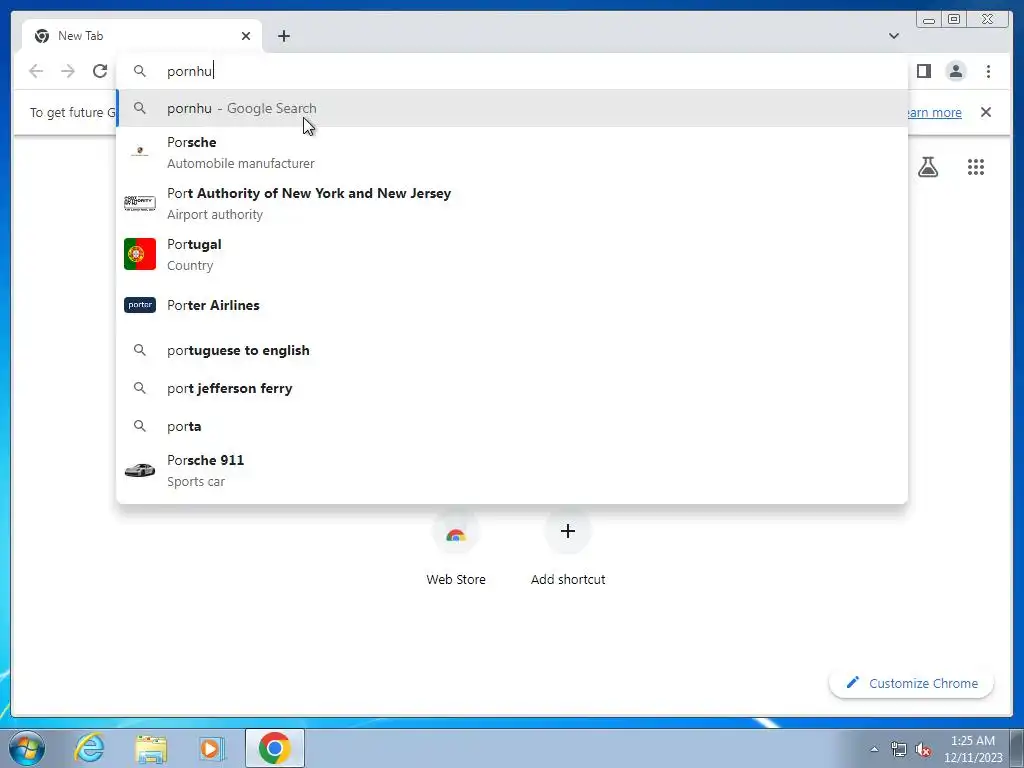This screenshot has height=768, width=1024.
Task: Select the Porsche automobile manufacturer suggestion
Action: pyautogui.click(x=512, y=152)
